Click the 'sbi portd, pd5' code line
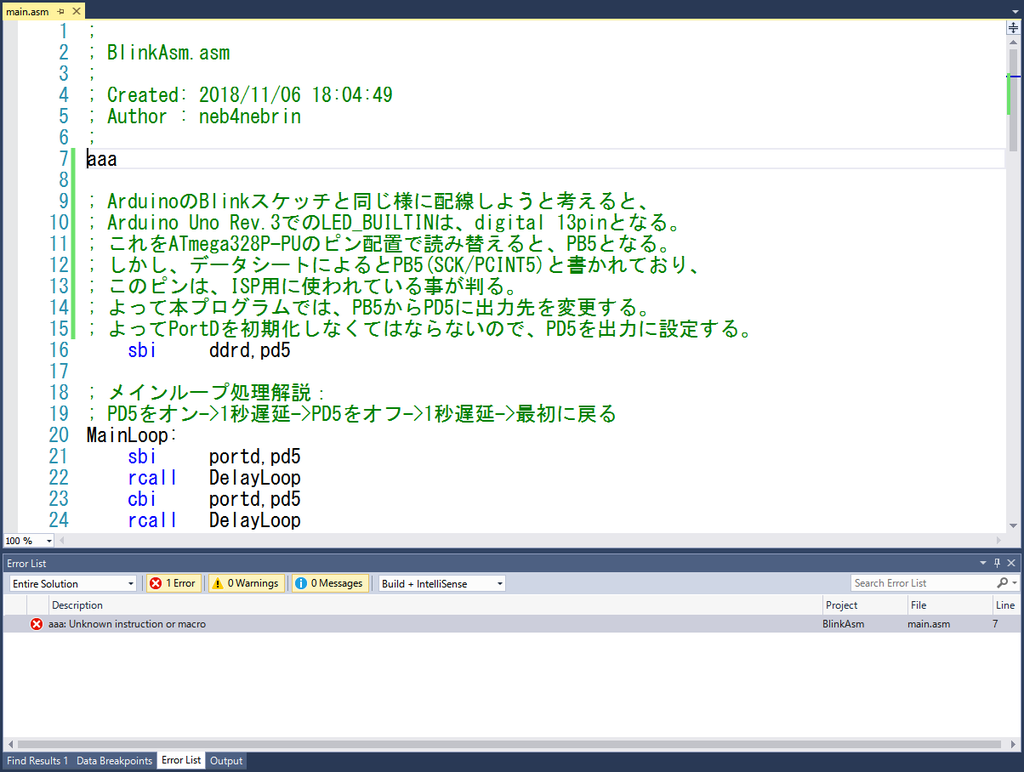This screenshot has height=772, width=1024. 214,457
